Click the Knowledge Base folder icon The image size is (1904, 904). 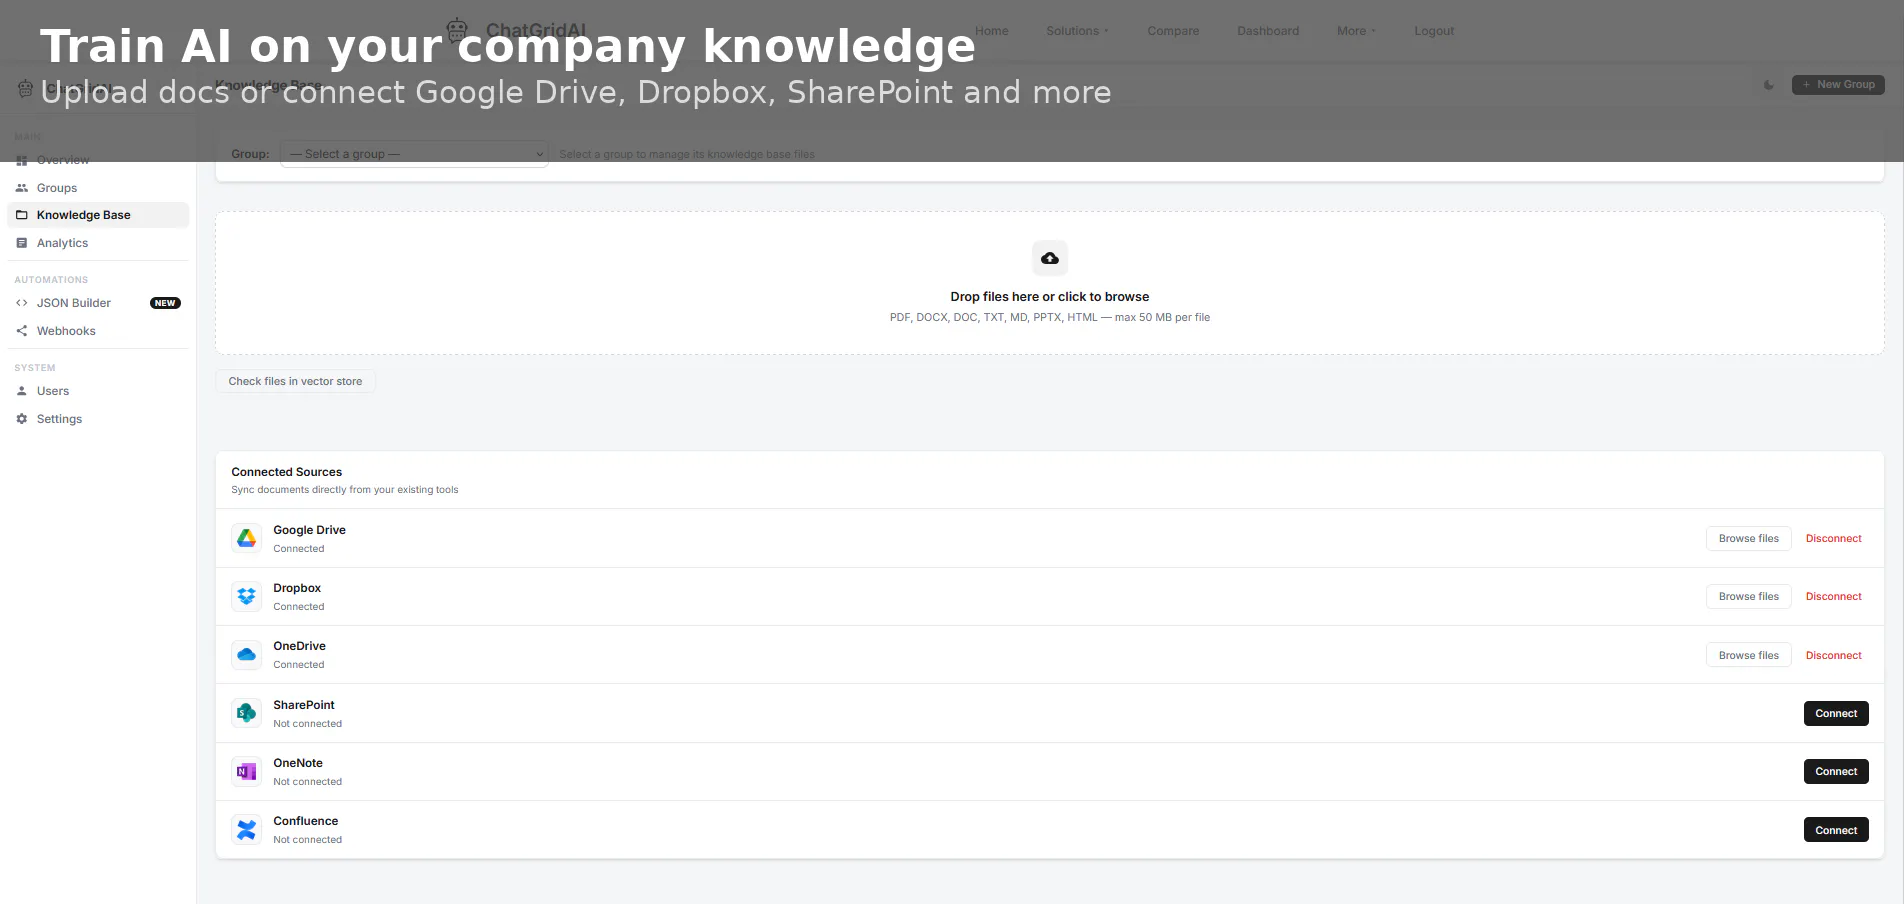(x=22, y=215)
